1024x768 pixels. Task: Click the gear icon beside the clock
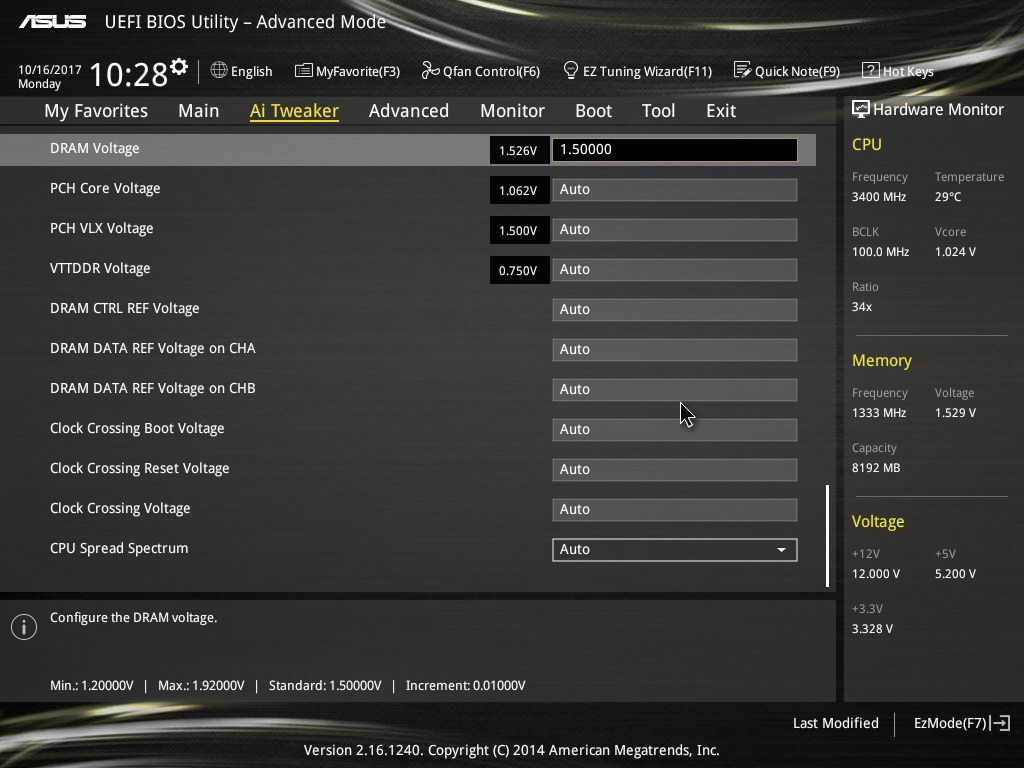tap(179, 67)
